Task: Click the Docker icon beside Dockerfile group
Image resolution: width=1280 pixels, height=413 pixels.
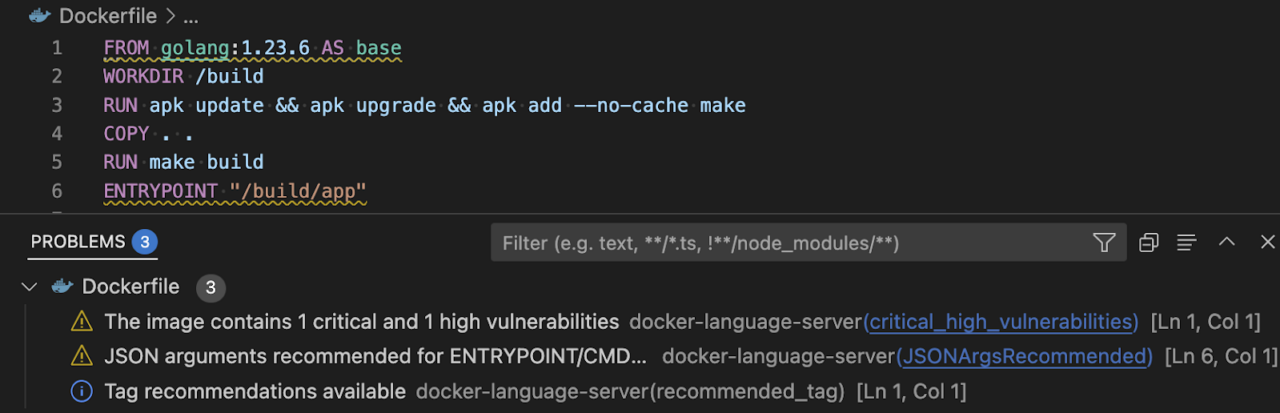Action: (x=63, y=287)
